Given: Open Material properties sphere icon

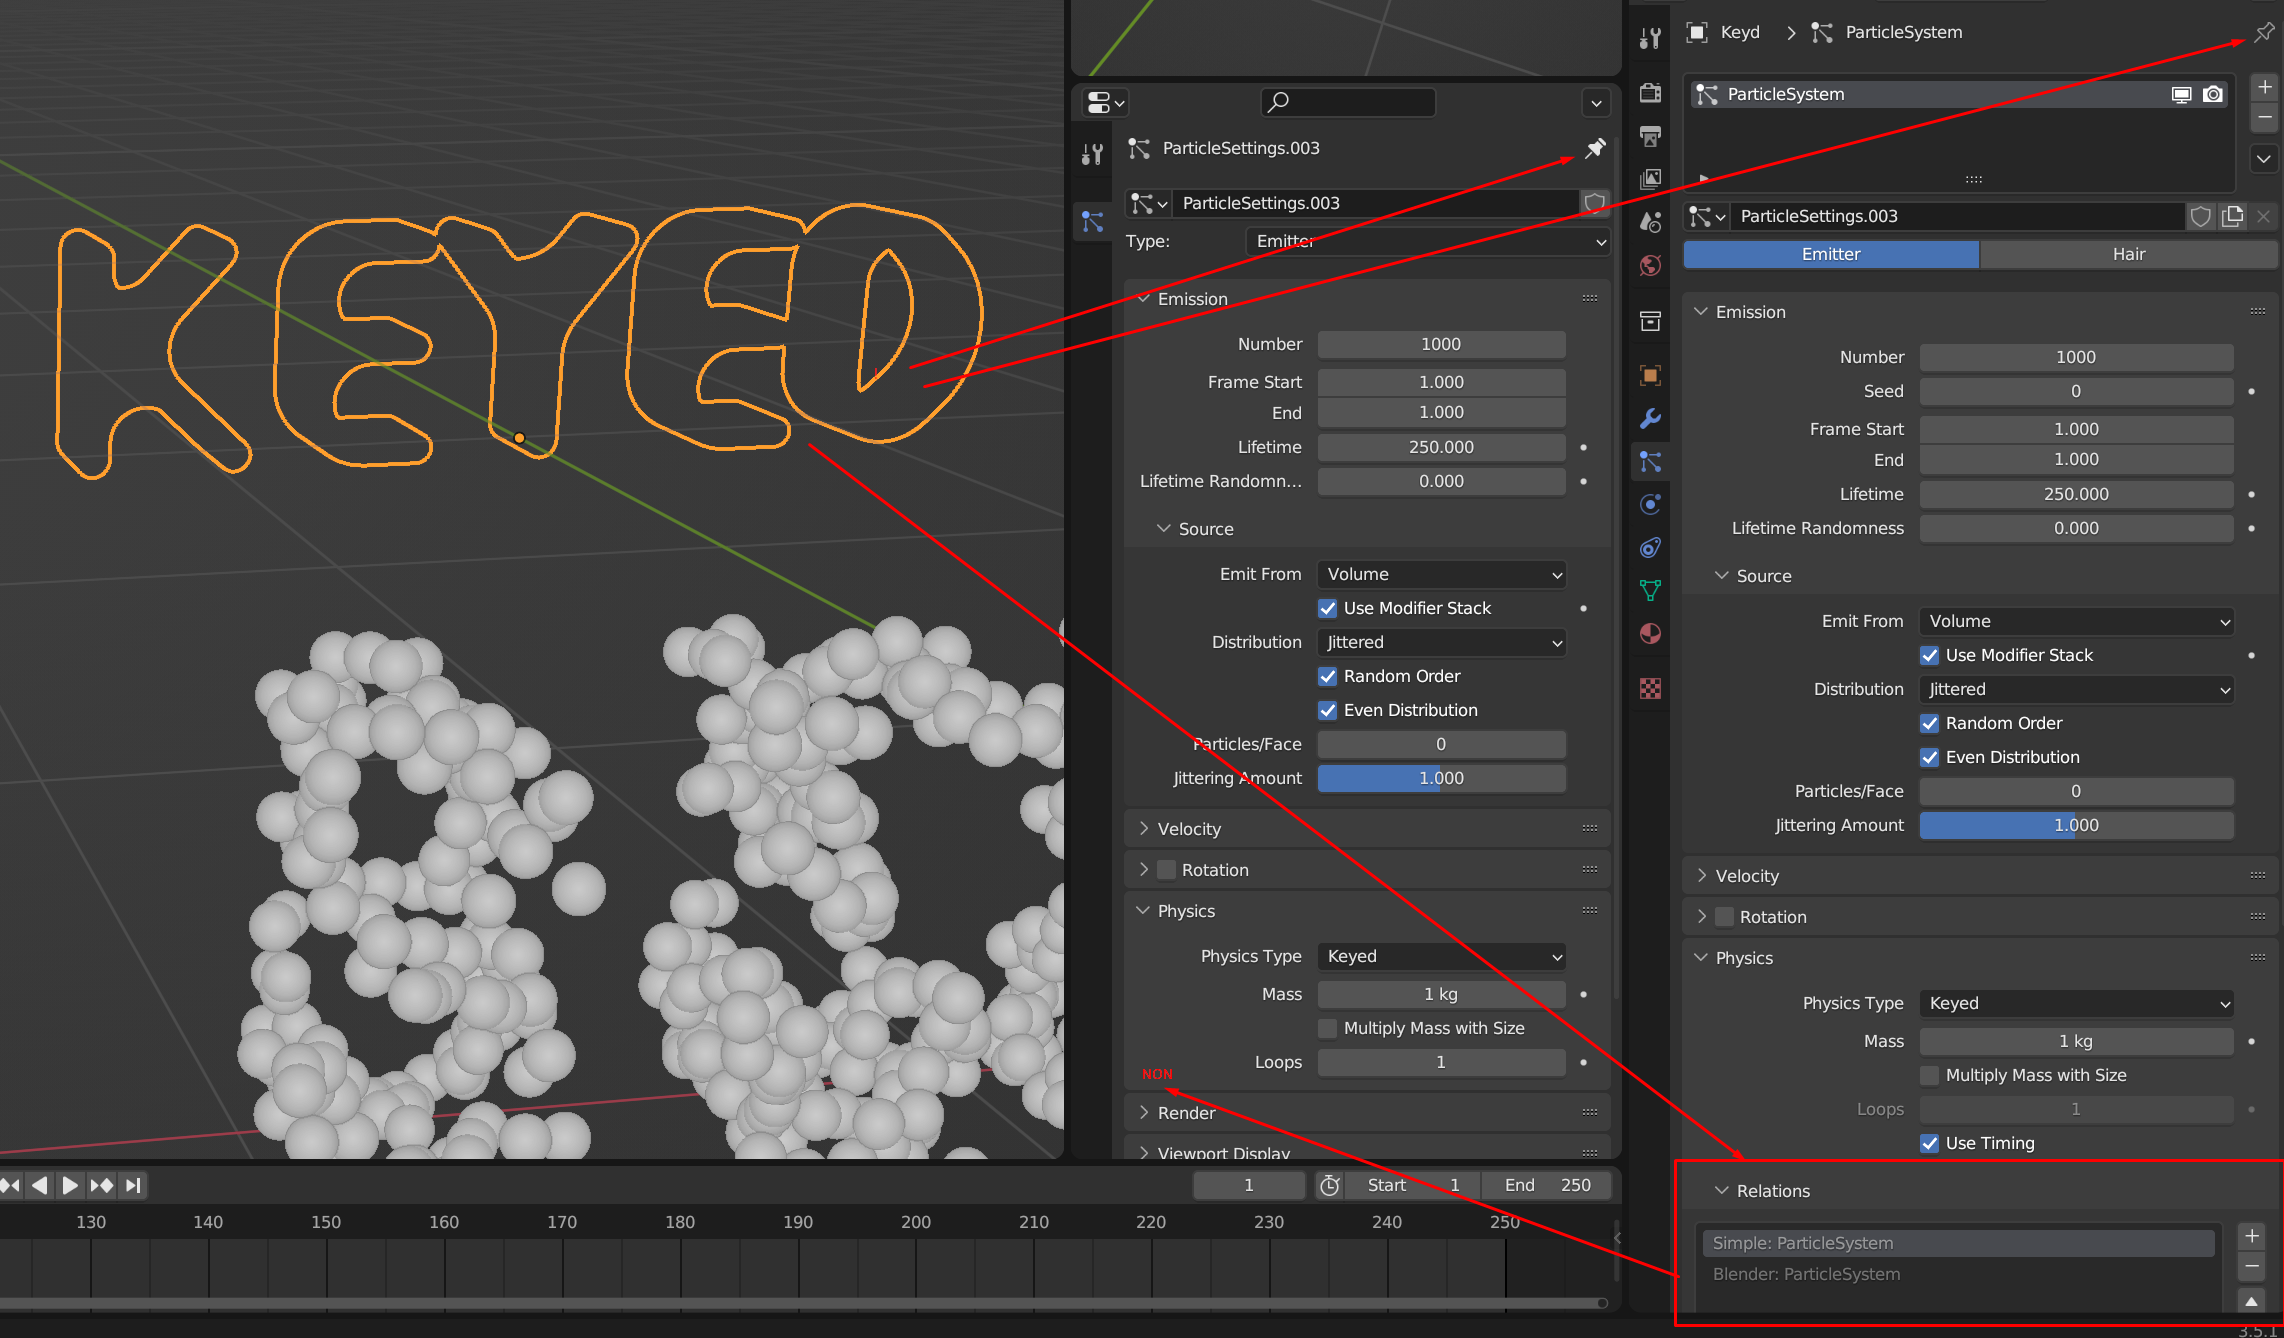Looking at the screenshot, I should (1650, 634).
